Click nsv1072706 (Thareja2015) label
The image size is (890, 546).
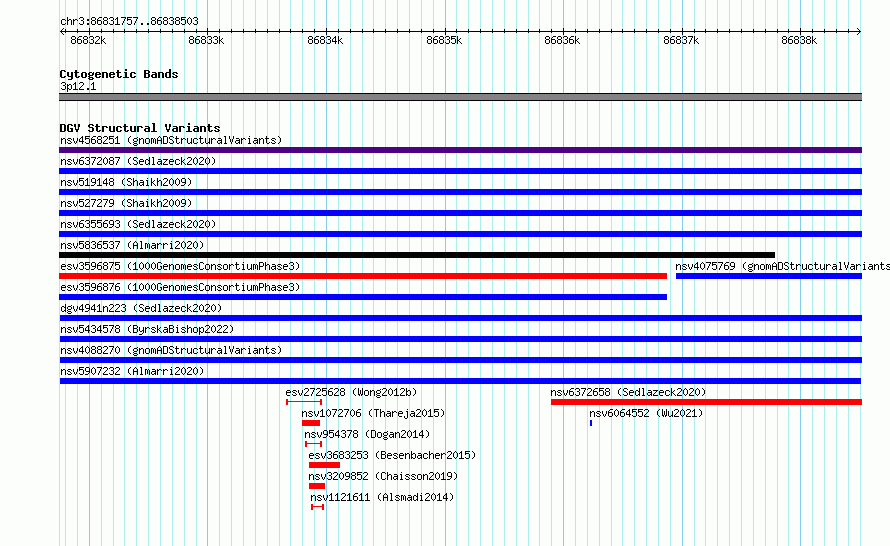pos(373,413)
